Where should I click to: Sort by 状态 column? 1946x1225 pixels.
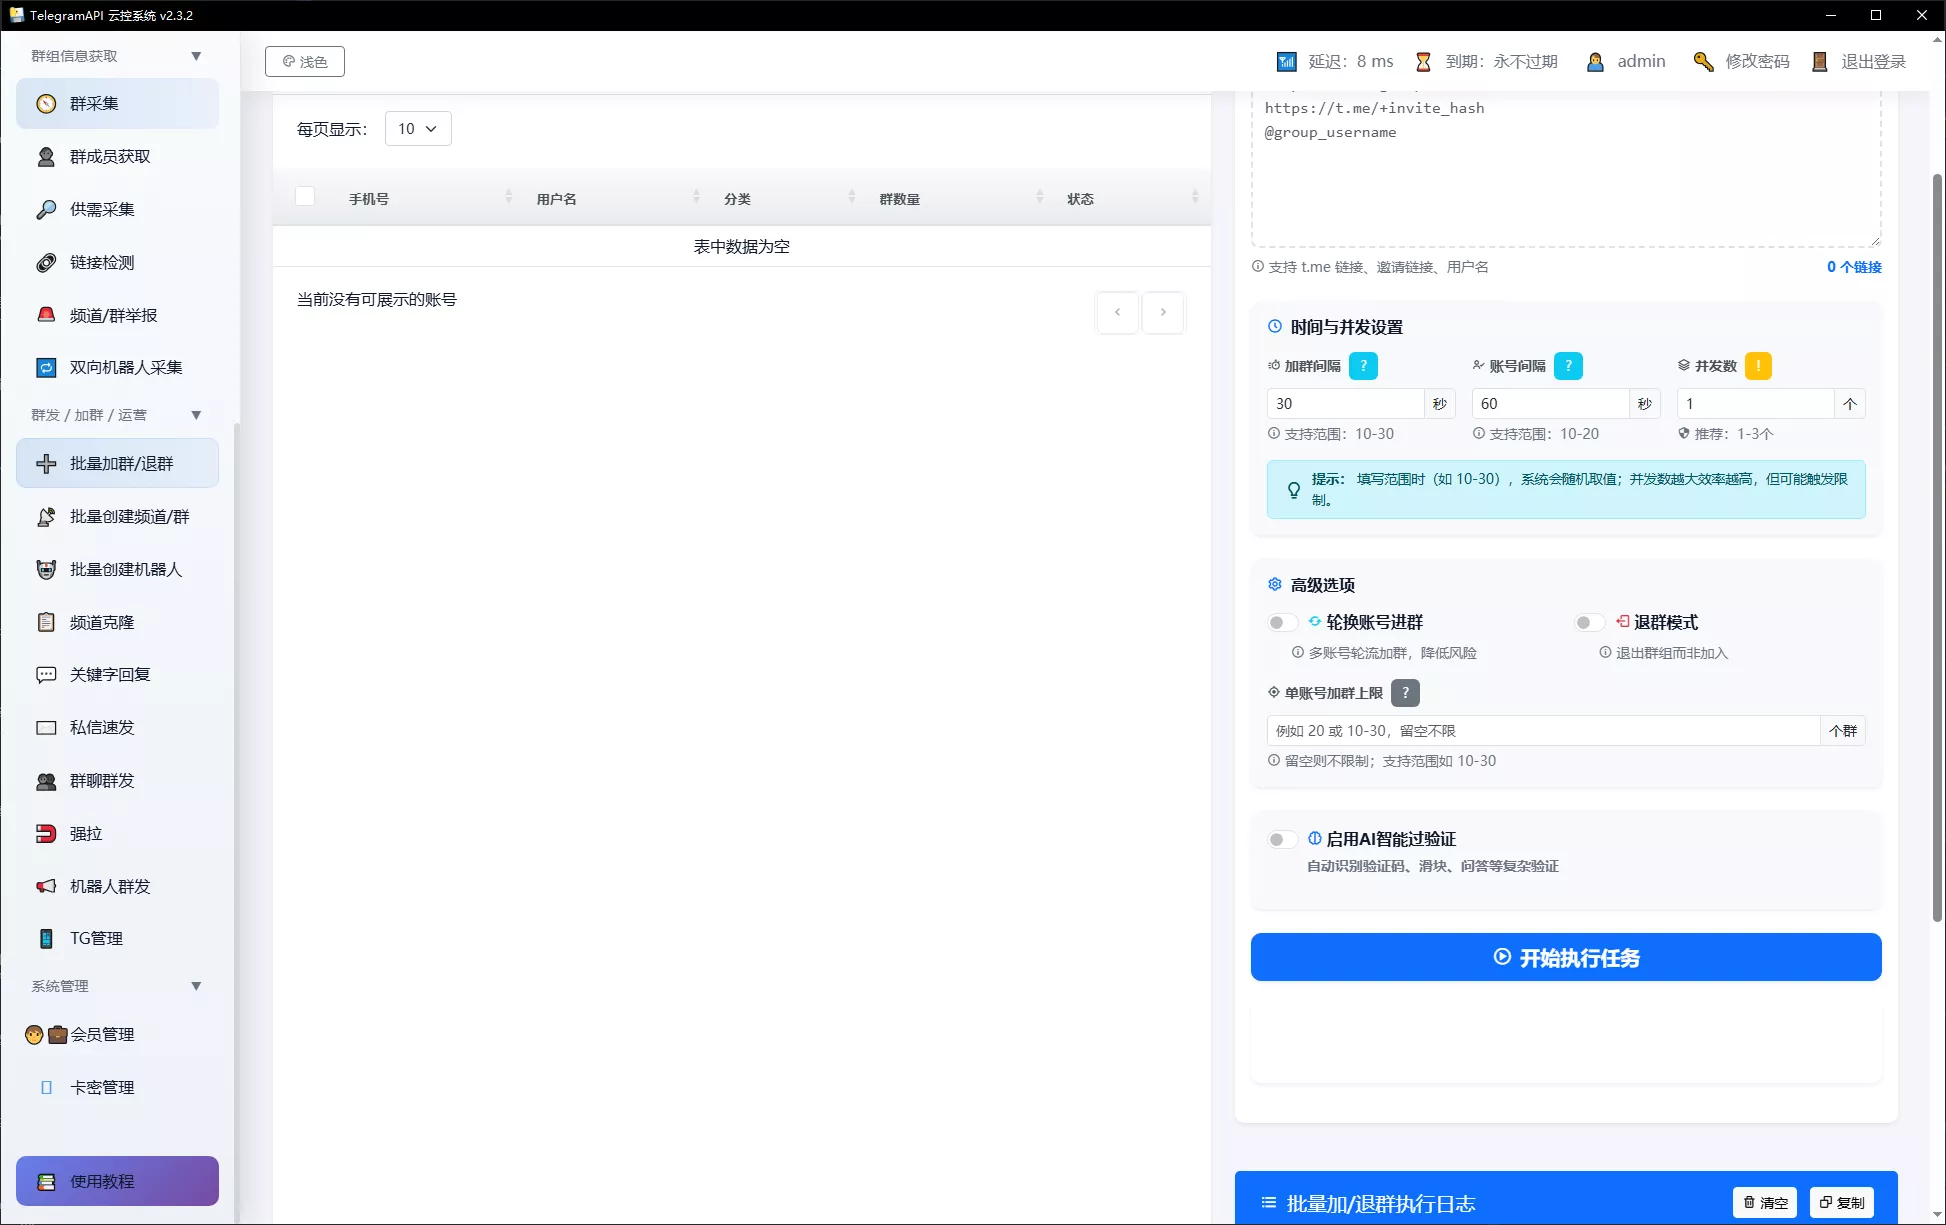(1195, 198)
